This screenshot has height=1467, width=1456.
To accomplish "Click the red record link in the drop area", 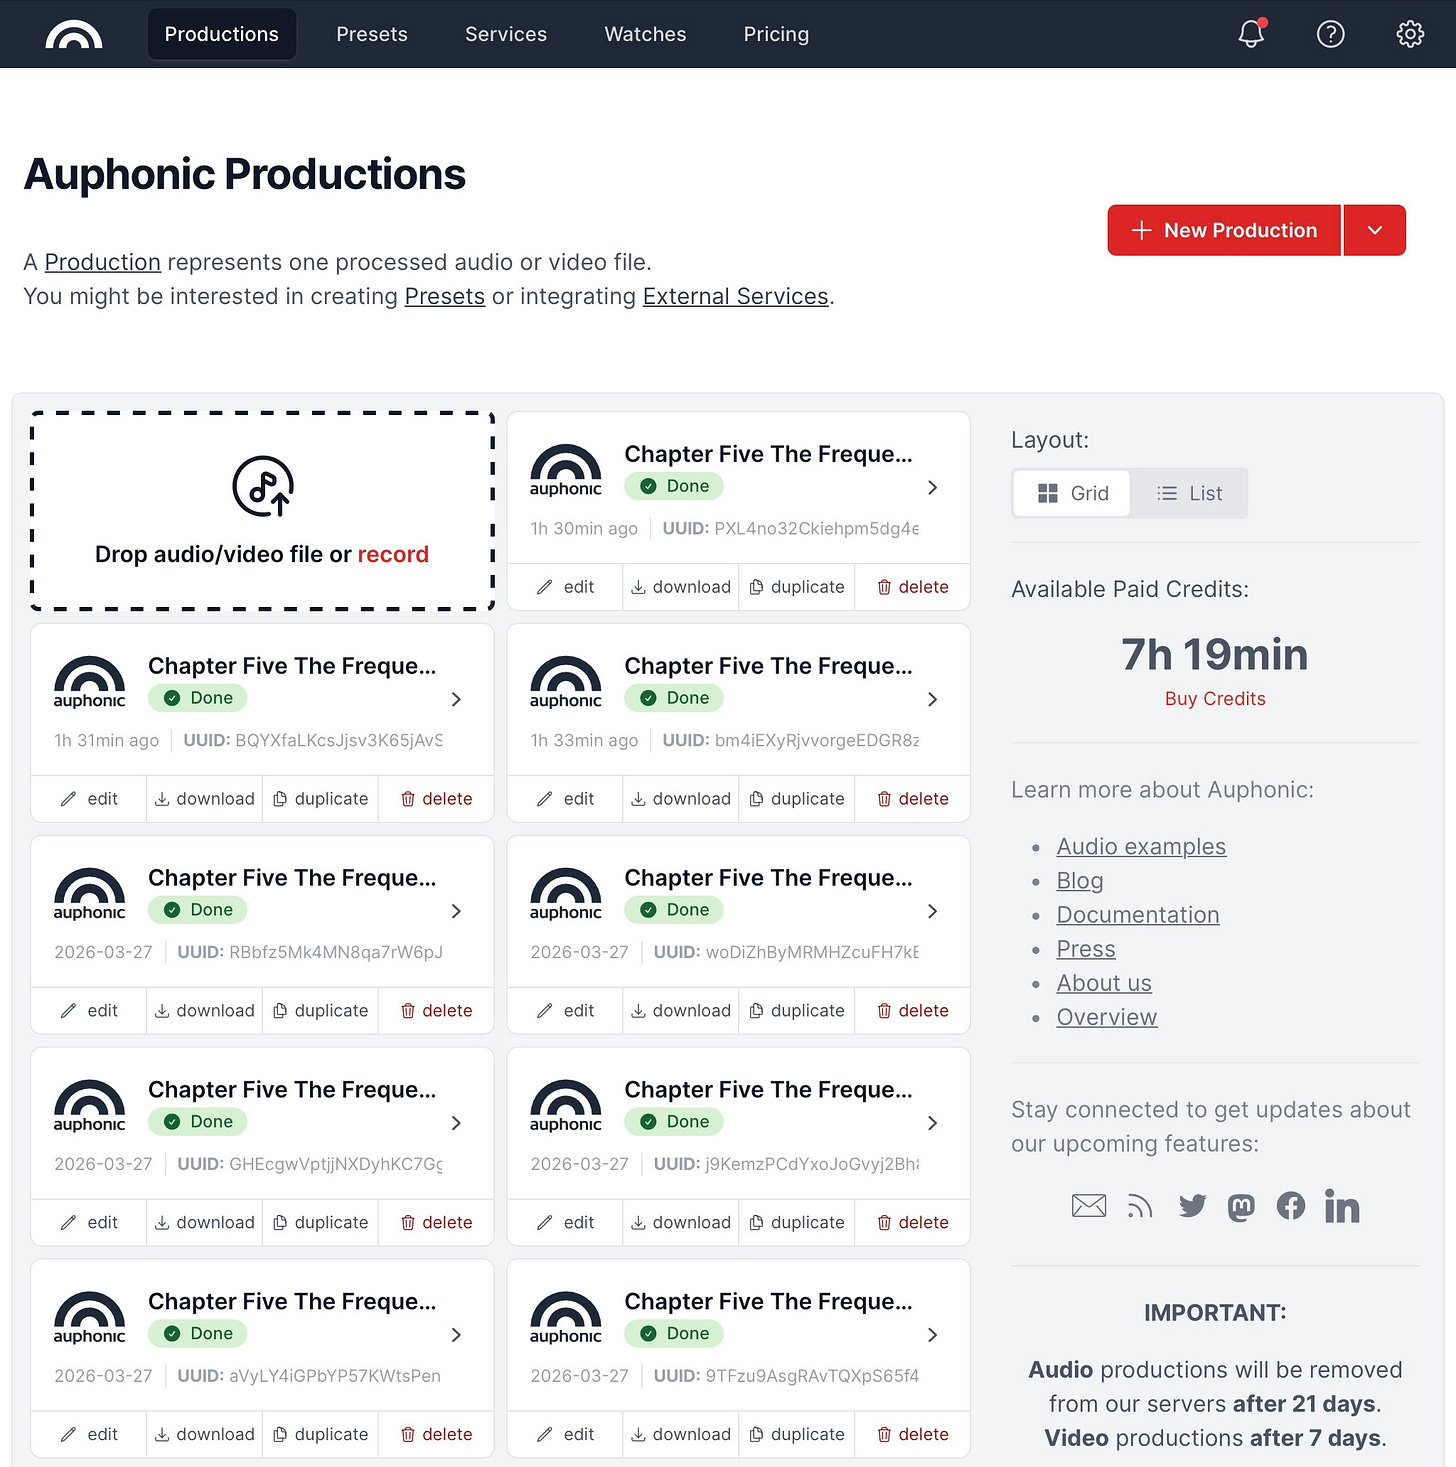I will pyautogui.click(x=393, y=554).
